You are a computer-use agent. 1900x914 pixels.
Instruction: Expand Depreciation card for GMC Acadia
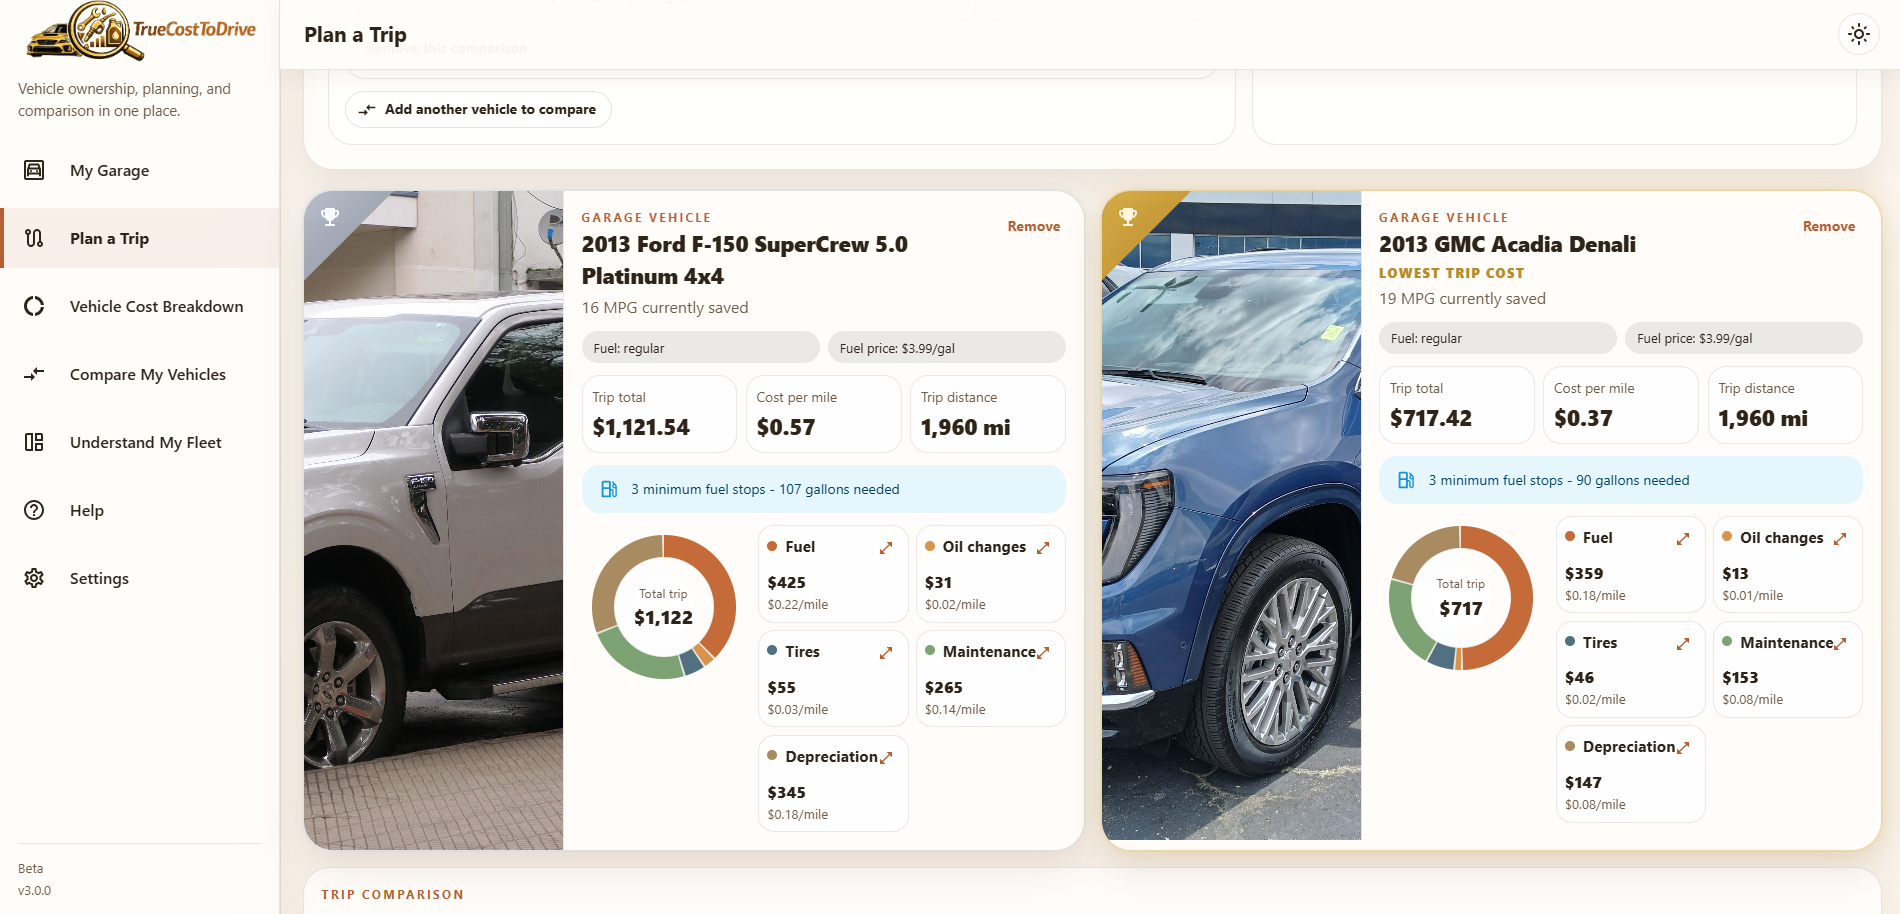click(1683, 747)
